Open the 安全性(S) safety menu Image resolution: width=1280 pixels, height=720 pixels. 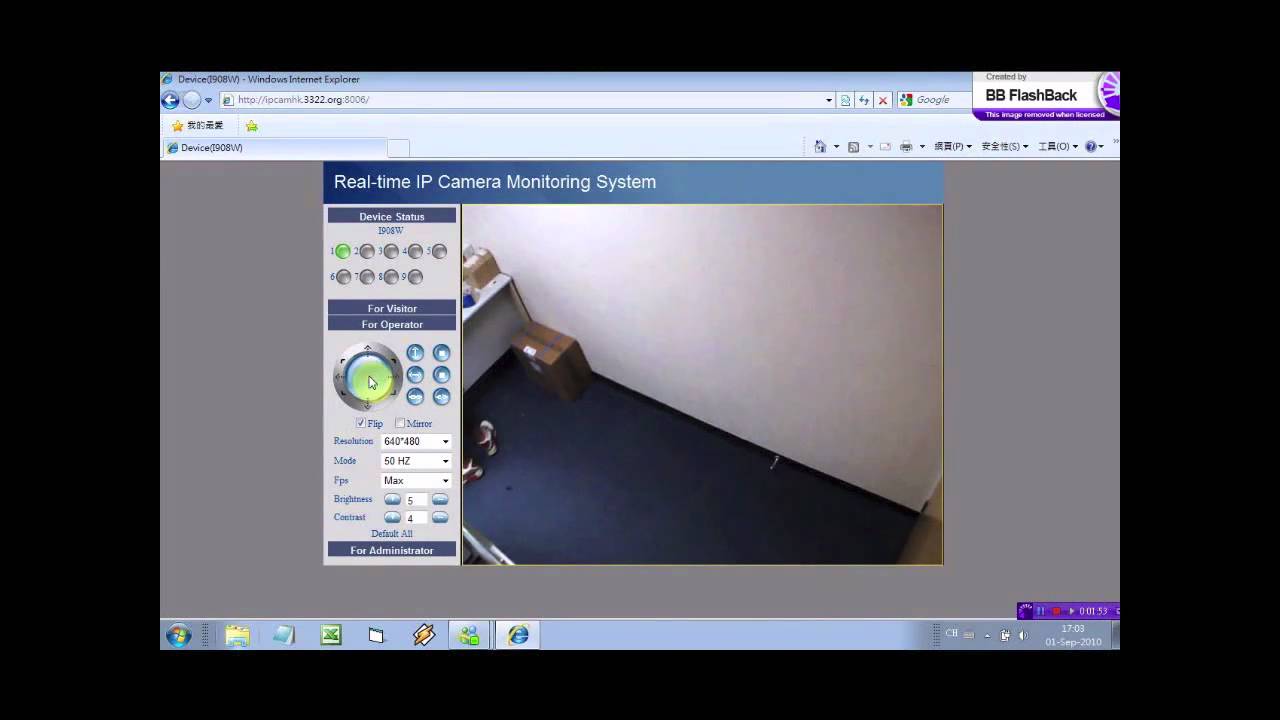pyautogui.click(x=1004, y=147)
